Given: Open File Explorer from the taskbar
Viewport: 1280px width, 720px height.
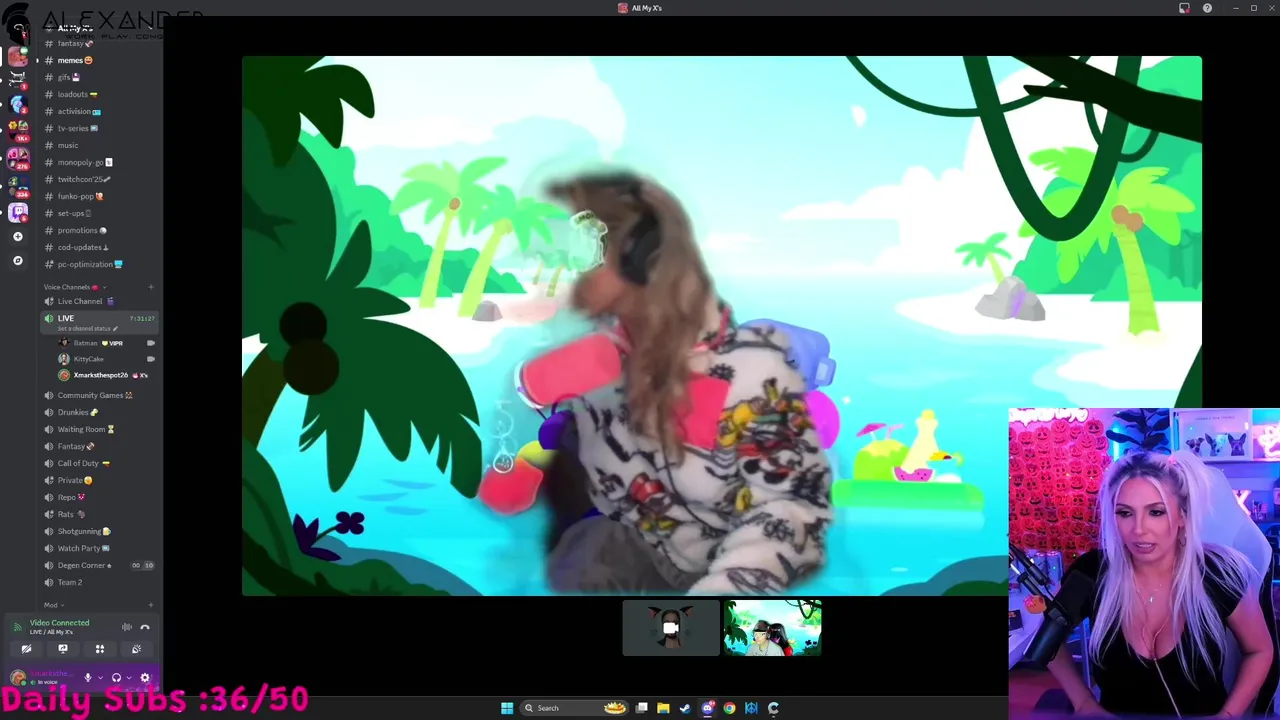Looking at the screenshot, I should (x=663, y=708).
